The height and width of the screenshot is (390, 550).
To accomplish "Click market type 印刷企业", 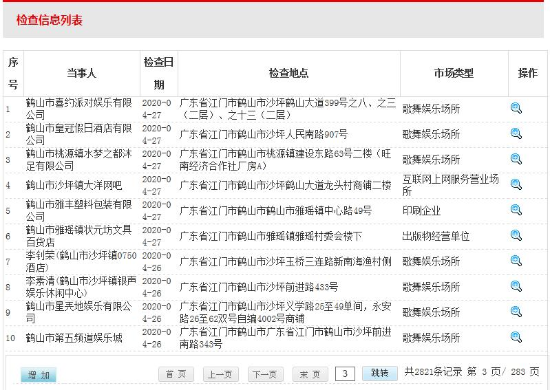I will [x=421, y=210].
